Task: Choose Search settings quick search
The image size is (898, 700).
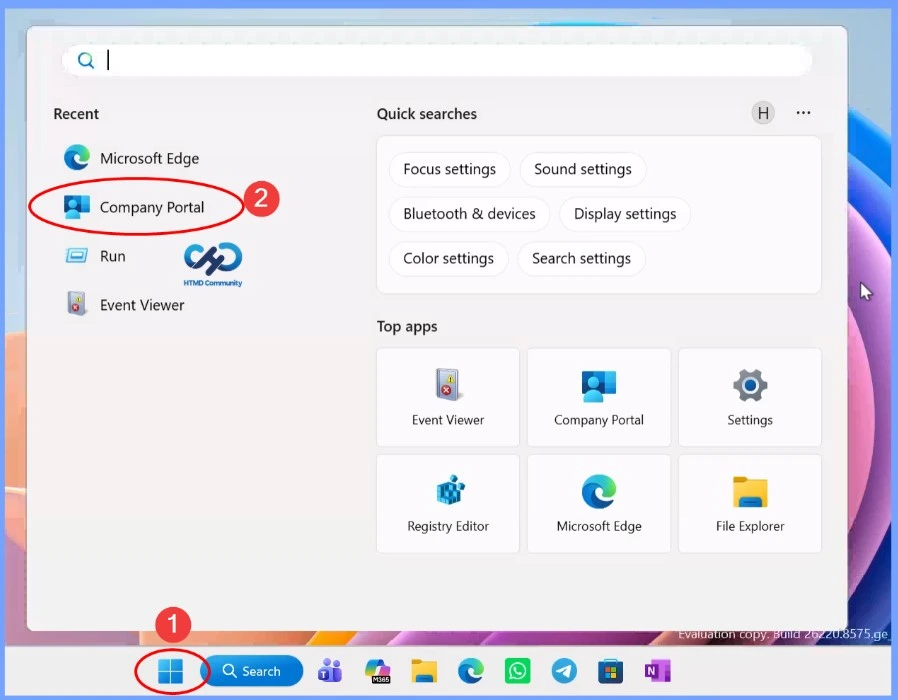Action: [581, 258]
